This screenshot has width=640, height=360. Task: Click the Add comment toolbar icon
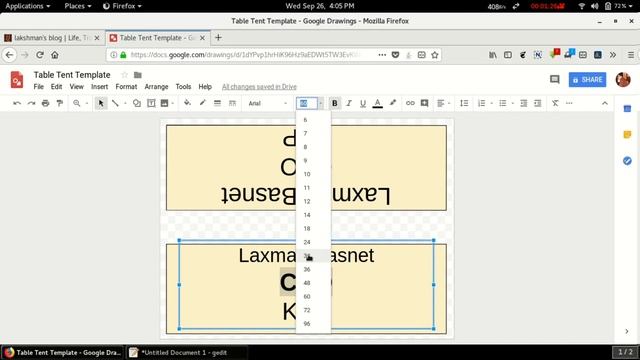click(x=424, y=103)
